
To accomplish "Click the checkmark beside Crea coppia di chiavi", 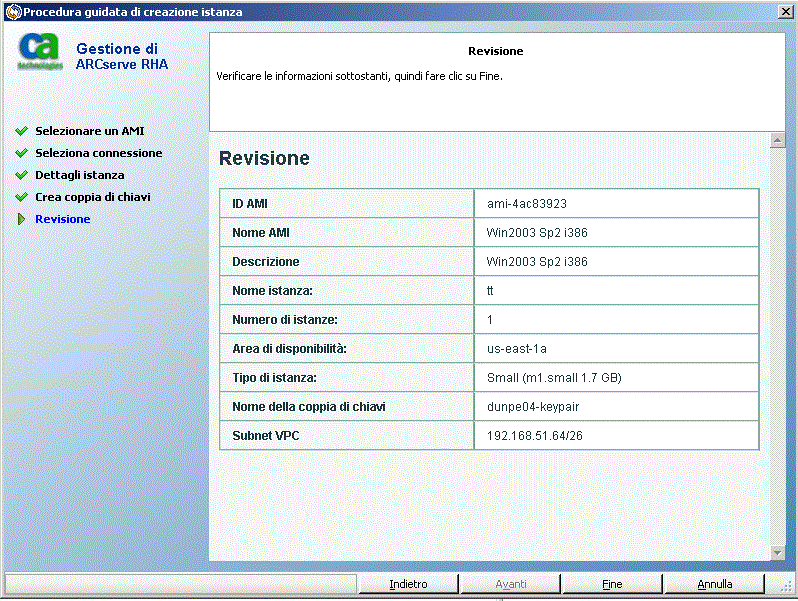I will point(21,197).
